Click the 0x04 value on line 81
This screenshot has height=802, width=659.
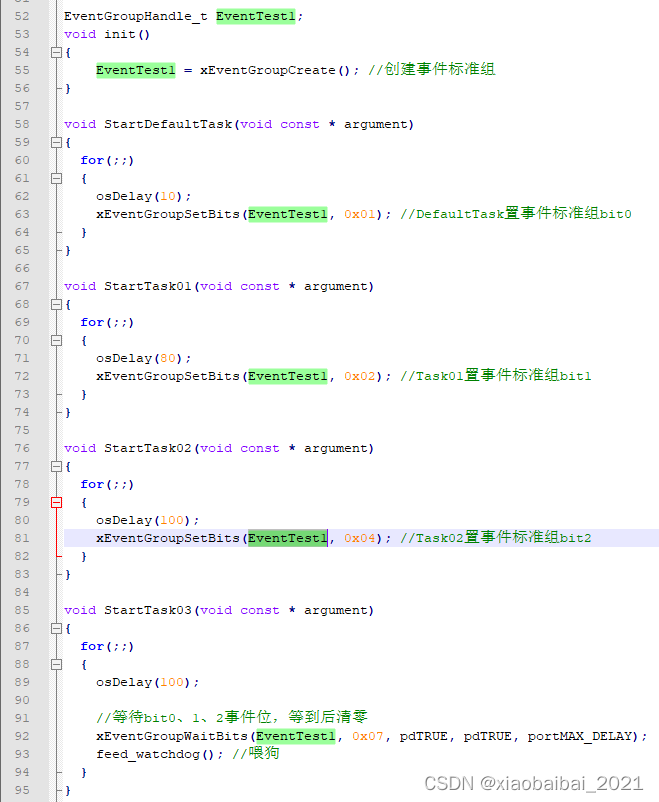360,538
